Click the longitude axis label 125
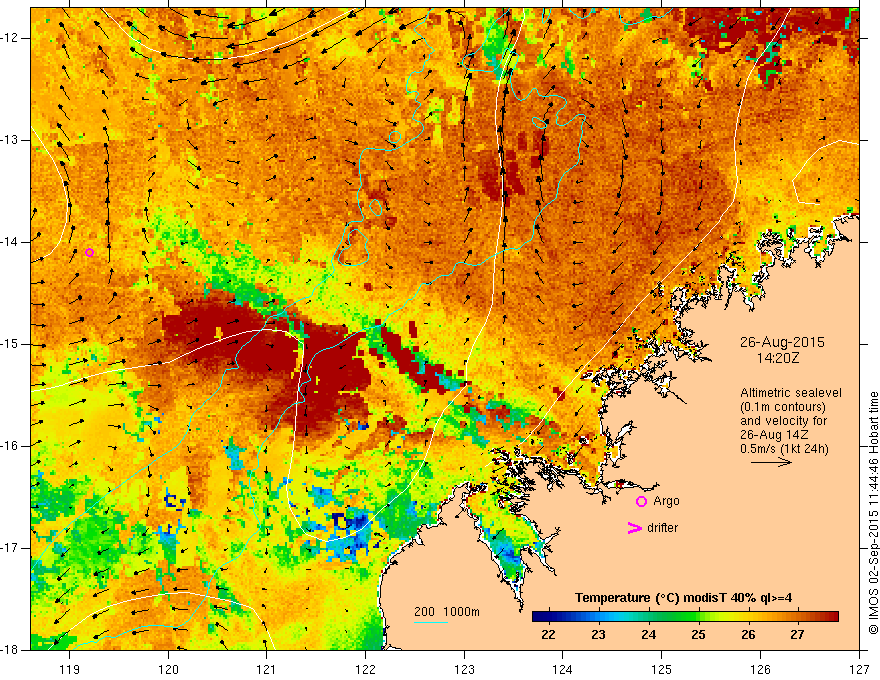This screenshot has width=880, height=680. [662, 669]
